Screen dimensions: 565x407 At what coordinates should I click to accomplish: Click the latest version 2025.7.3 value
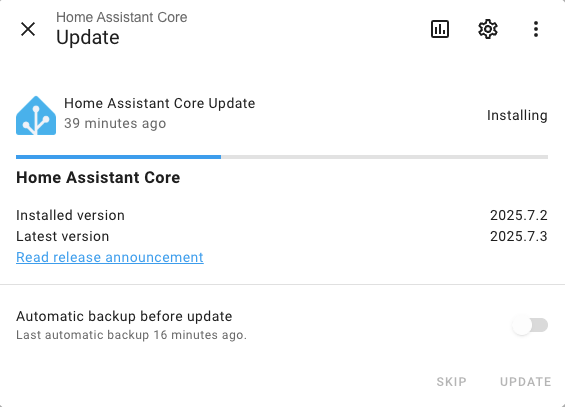coord(519,236)
